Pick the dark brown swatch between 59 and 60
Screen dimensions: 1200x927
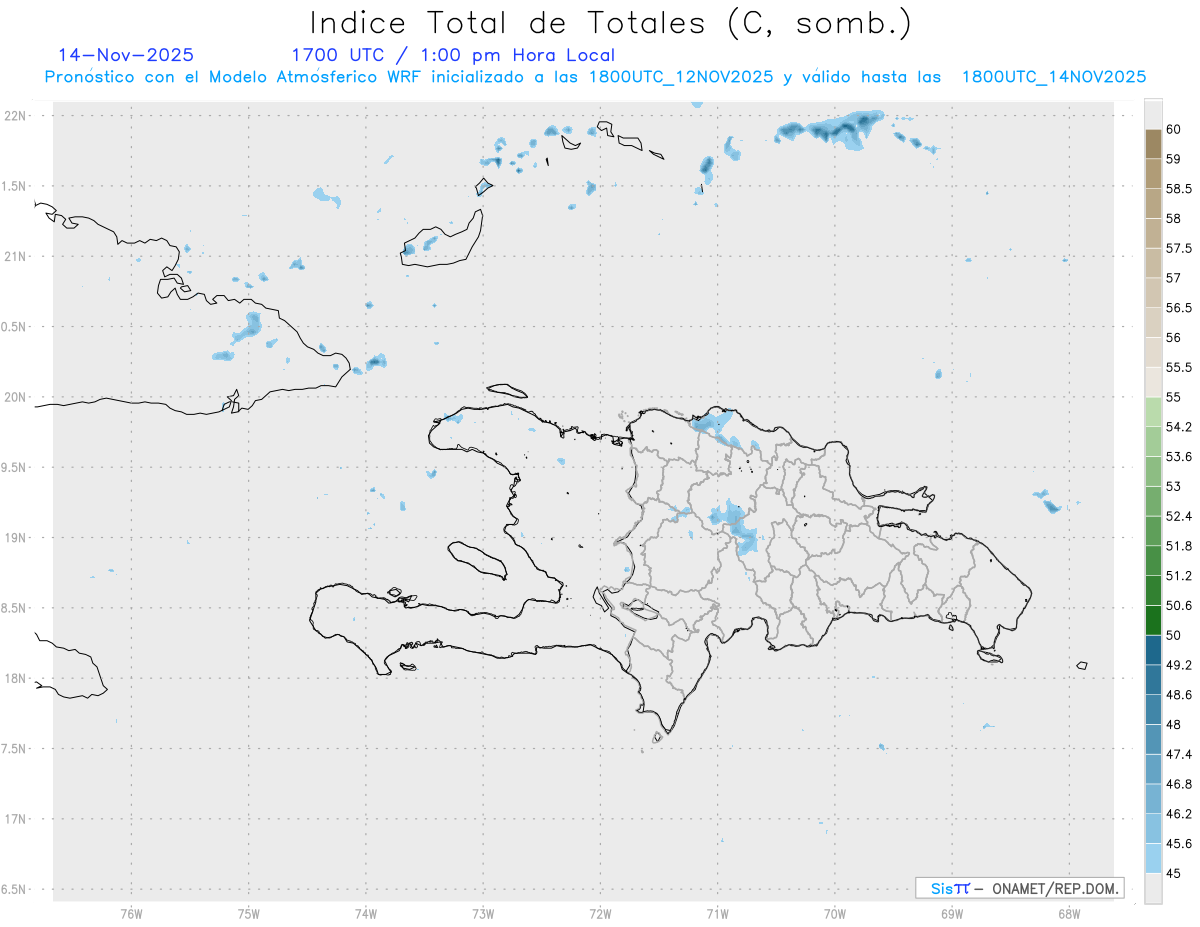pos(1153,144)
